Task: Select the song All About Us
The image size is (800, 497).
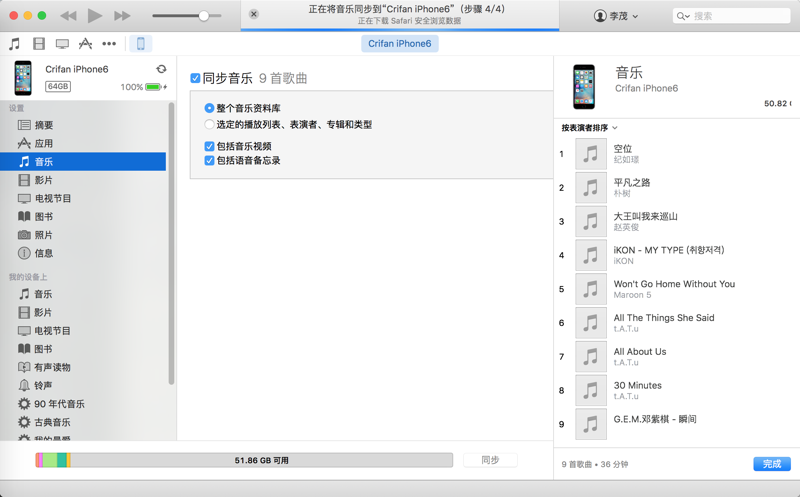Action: click(677, 356)
